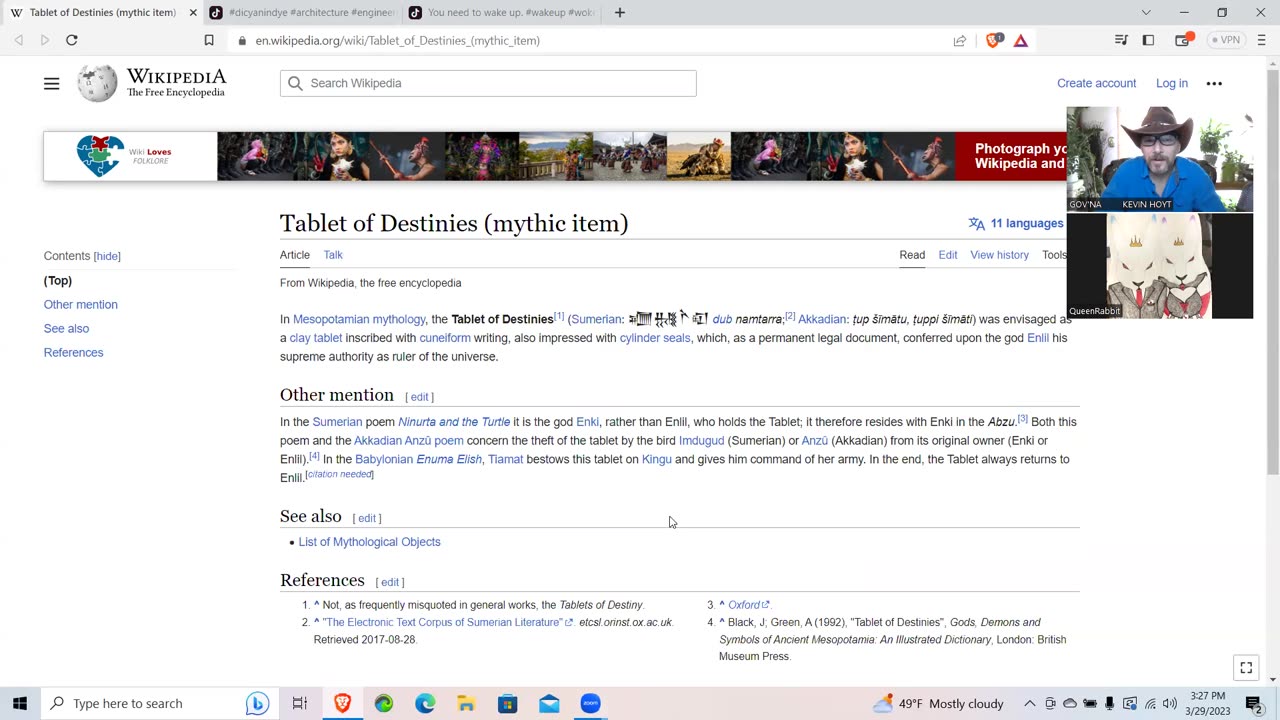Click Kevin Hoyt's video thumbnail
Screen dimensions: 1280x720
pyautogui.click(x=1159, y=159)
